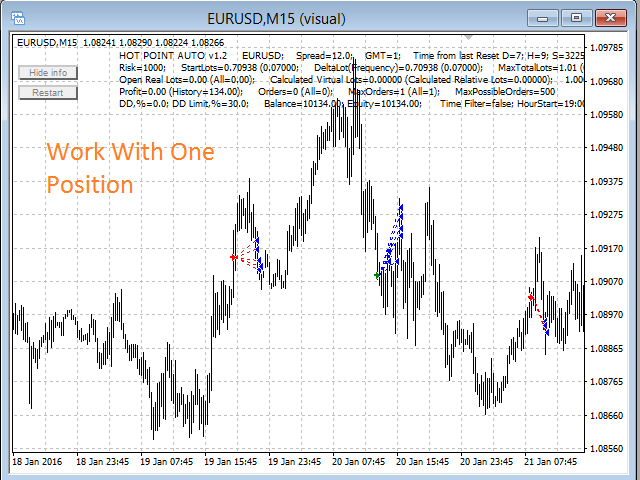This screenshot has height=480, width=640.
Task: Click the 1.09785 price scale label
Action: (607, 48)
